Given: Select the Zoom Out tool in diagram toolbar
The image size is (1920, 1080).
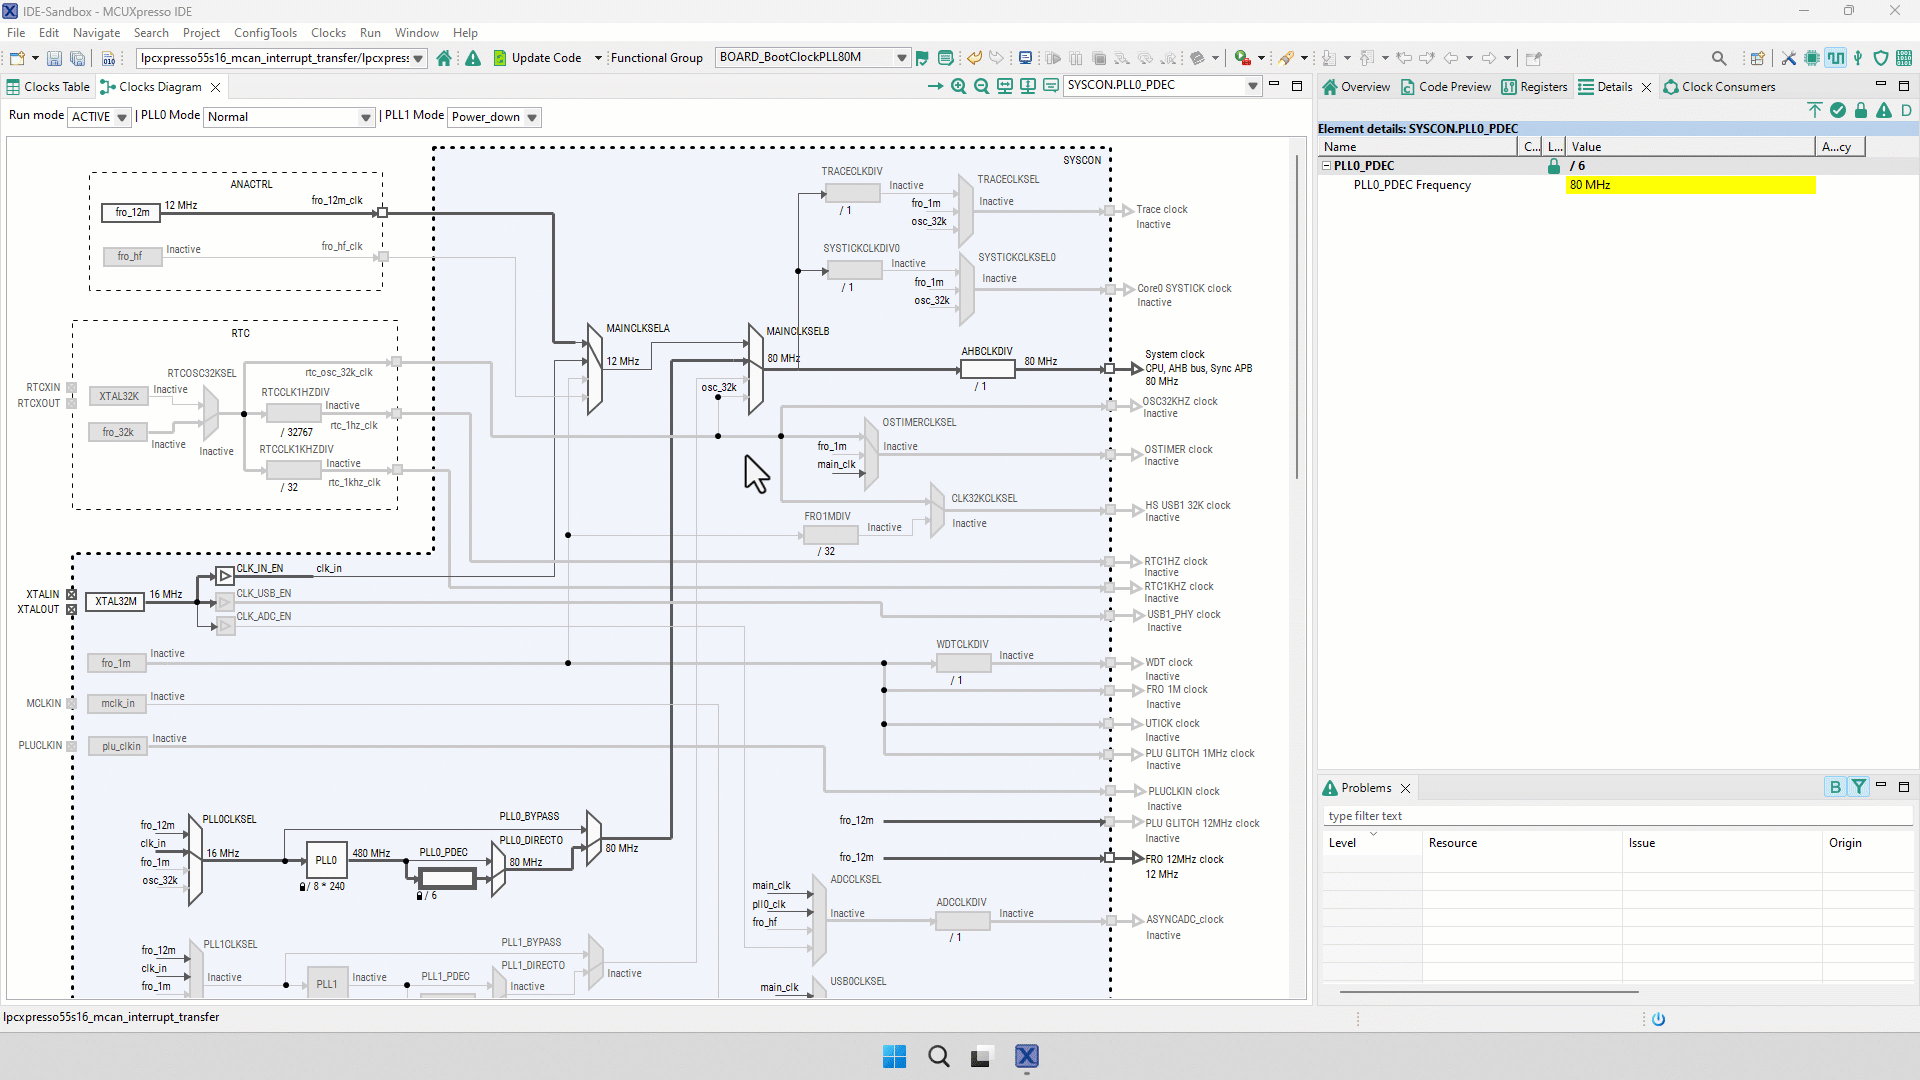Looking at the screenshot, I should point(983,86).
